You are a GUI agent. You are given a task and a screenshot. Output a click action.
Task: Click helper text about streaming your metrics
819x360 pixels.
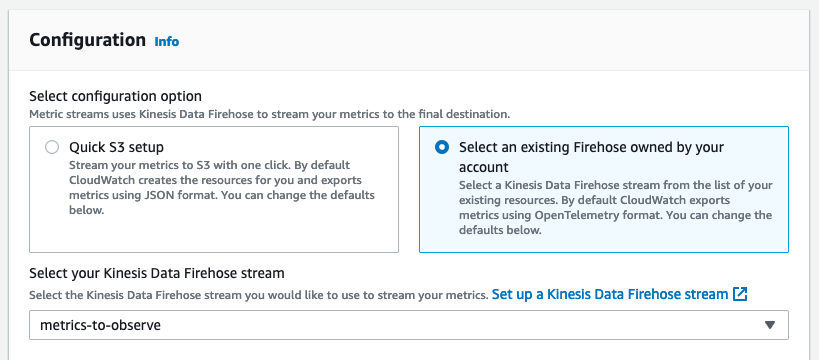click(259, 295)
